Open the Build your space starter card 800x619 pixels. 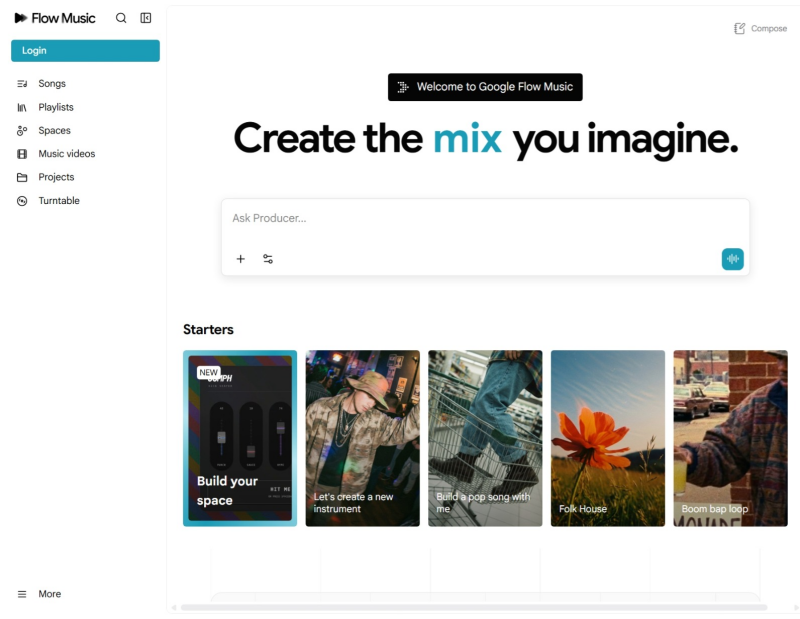point(240,438)
